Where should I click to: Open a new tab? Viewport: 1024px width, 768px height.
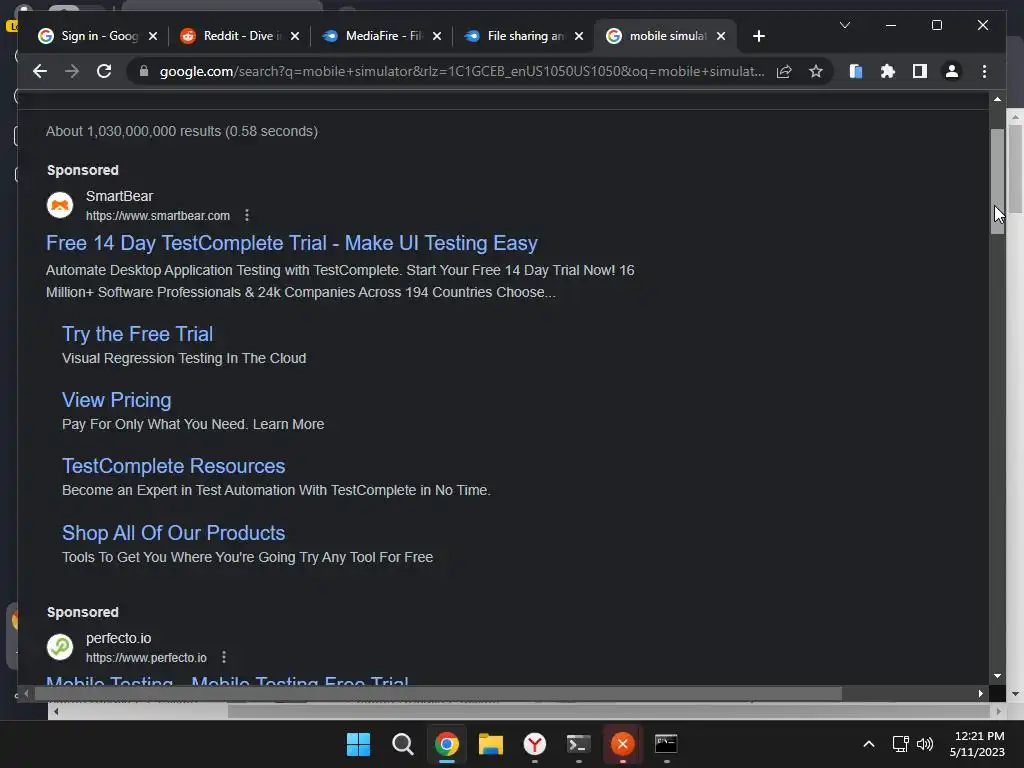pyautogui.click(x=758, y=36)
